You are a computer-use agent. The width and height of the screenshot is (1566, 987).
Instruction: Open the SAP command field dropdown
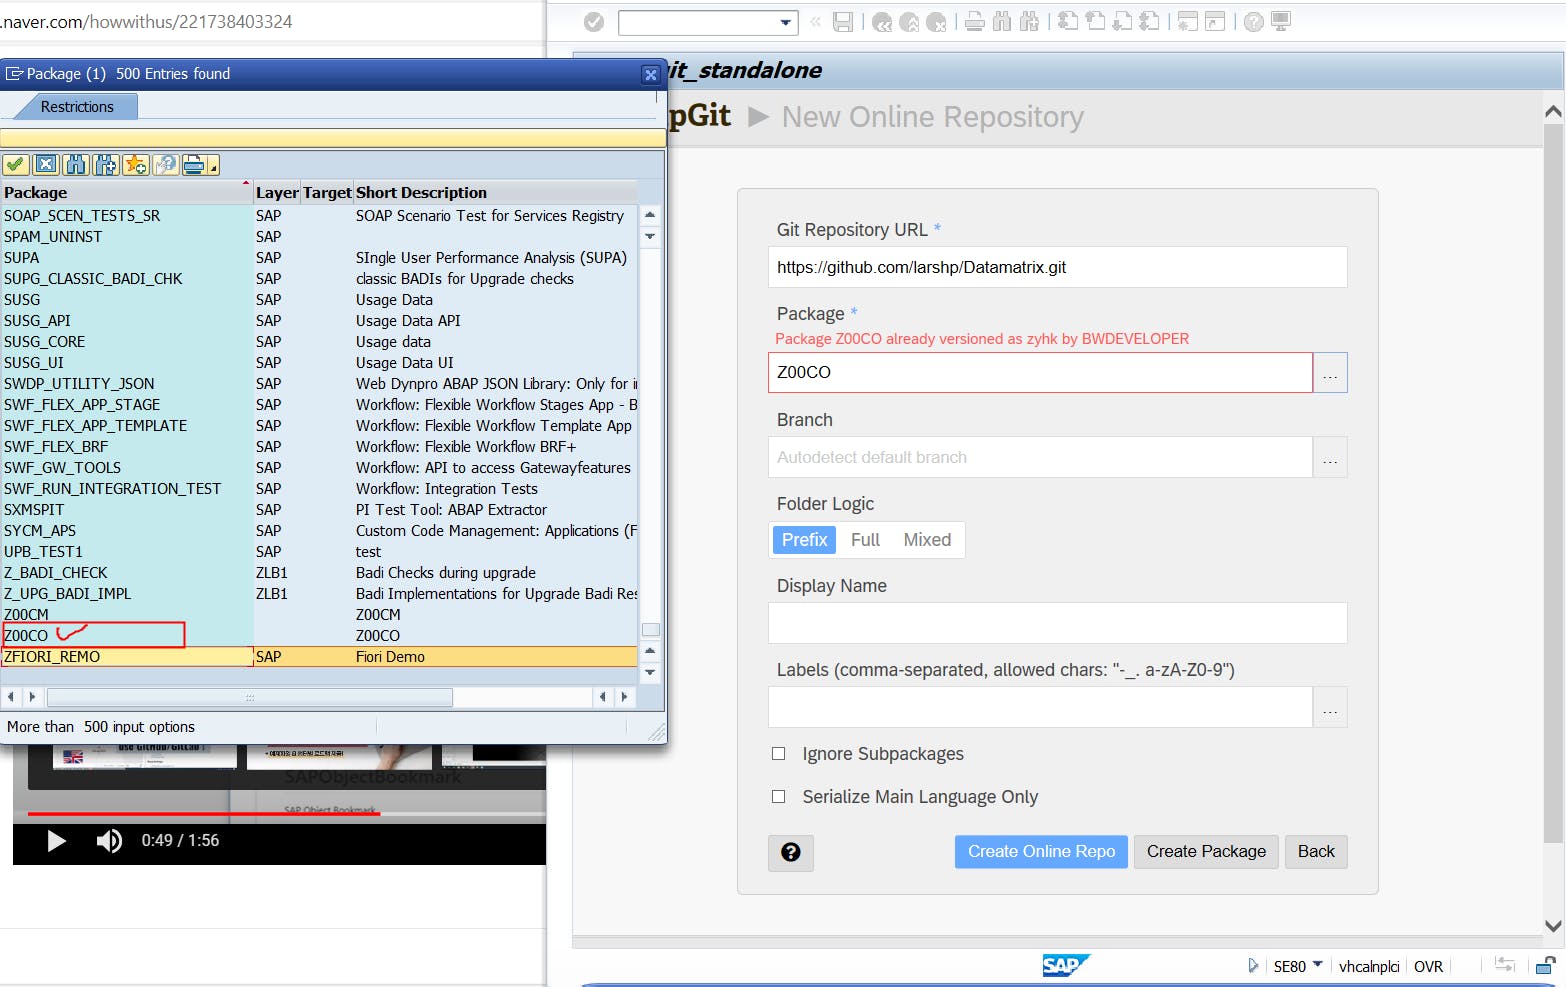786,22
